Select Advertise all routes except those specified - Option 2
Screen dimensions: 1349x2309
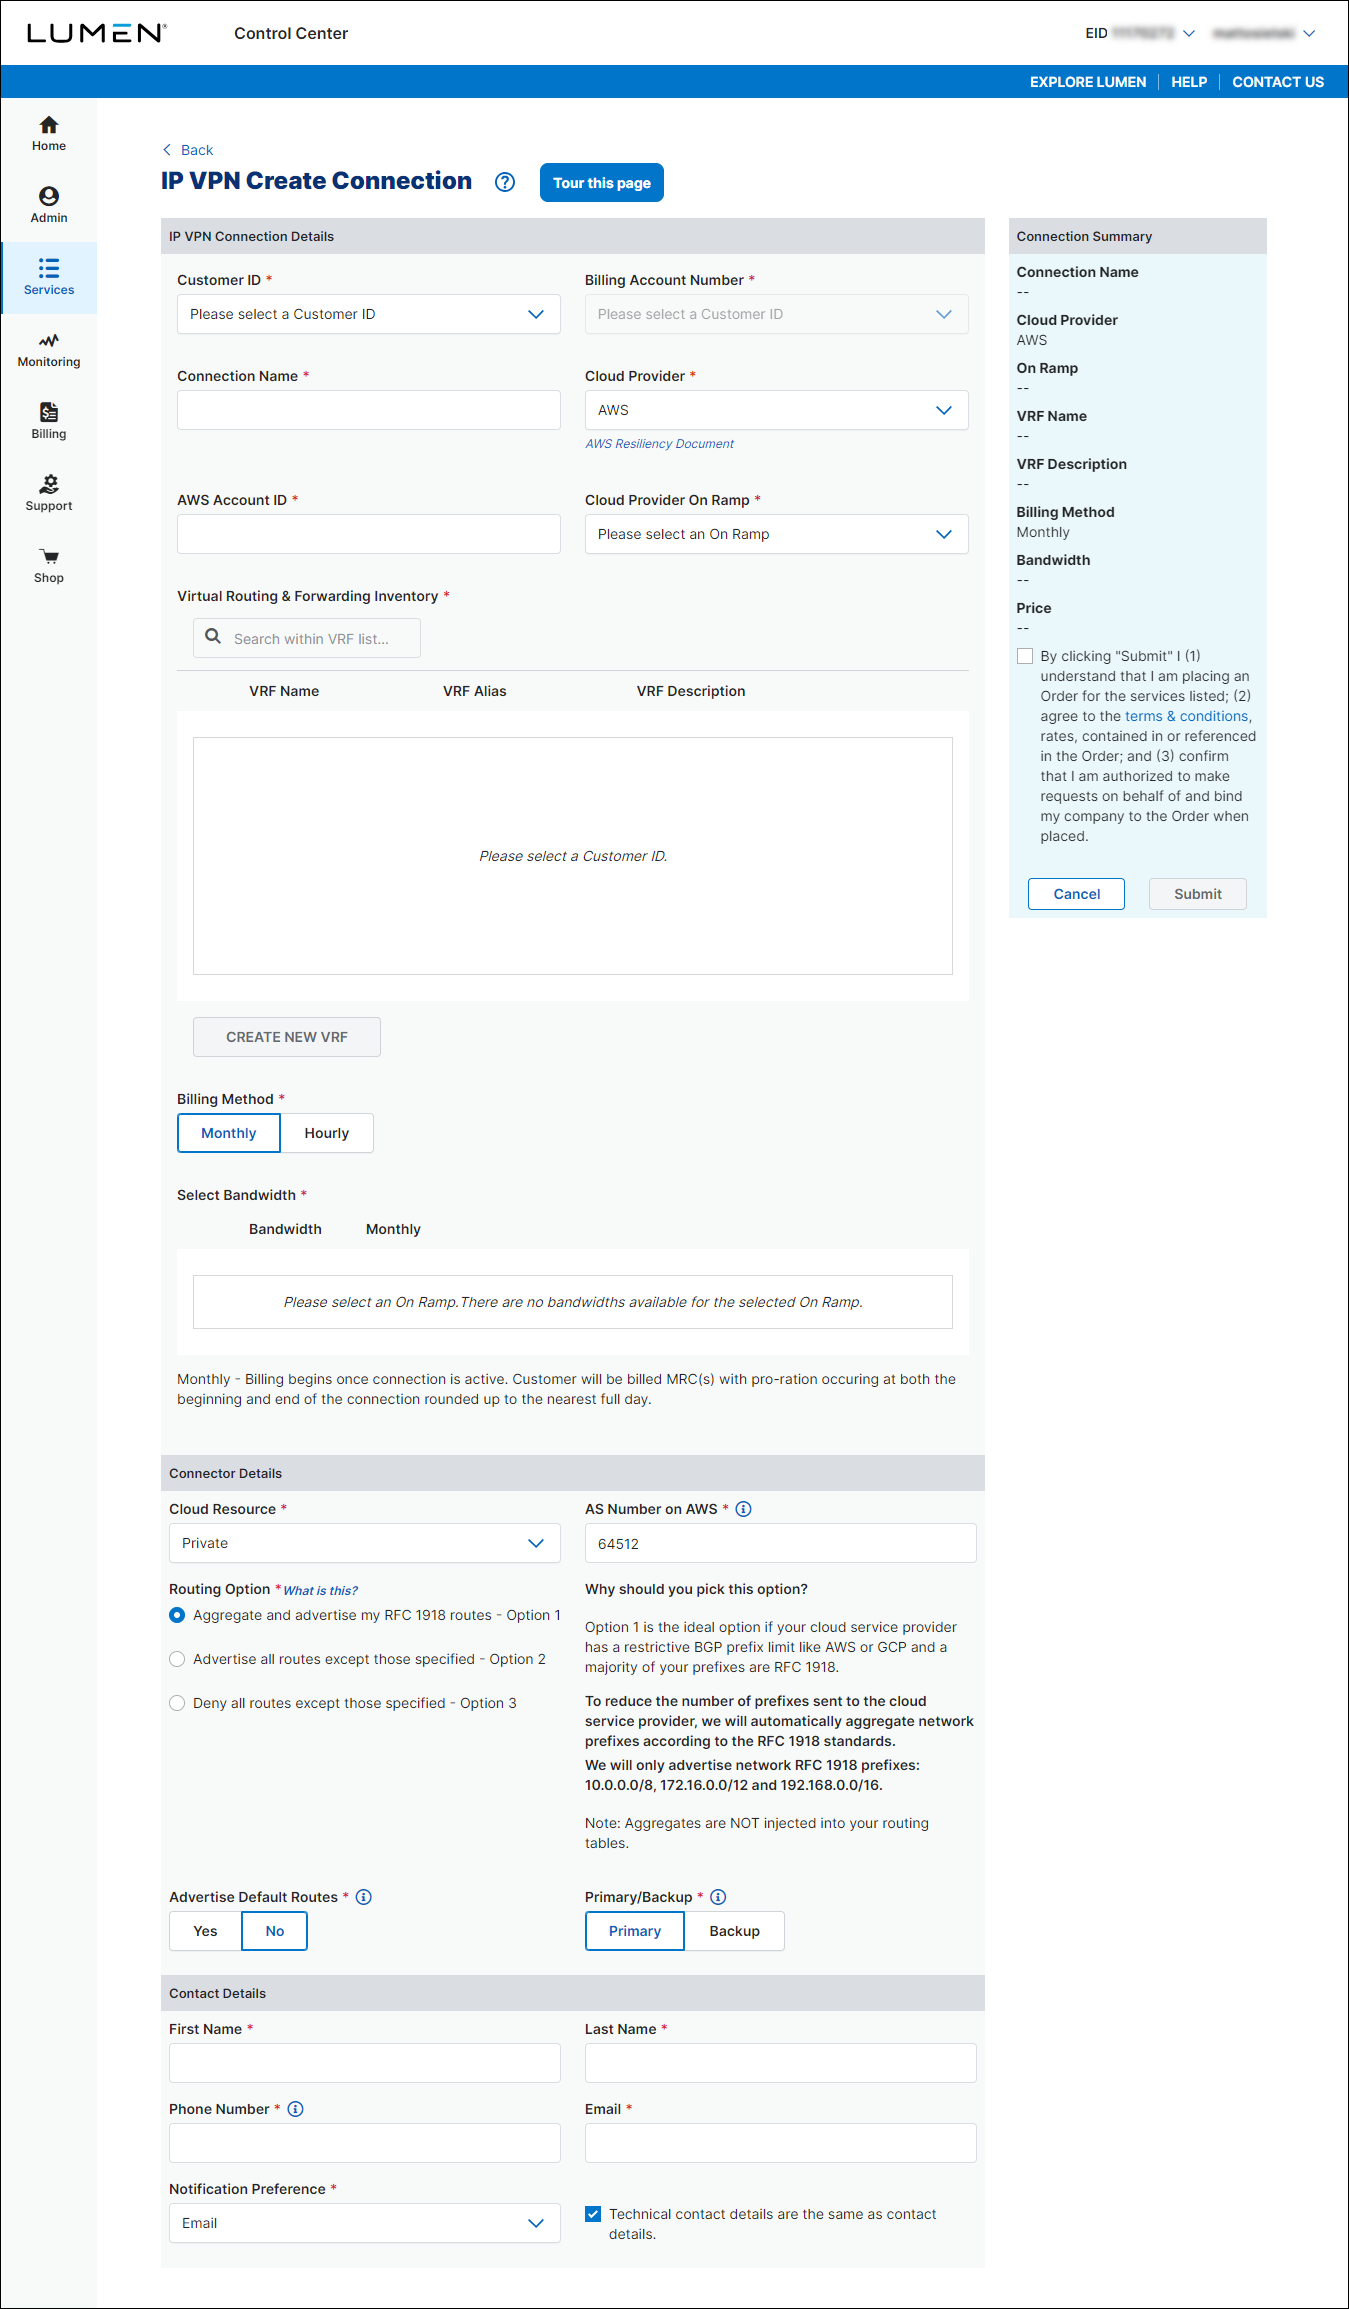pos(177,1659)
